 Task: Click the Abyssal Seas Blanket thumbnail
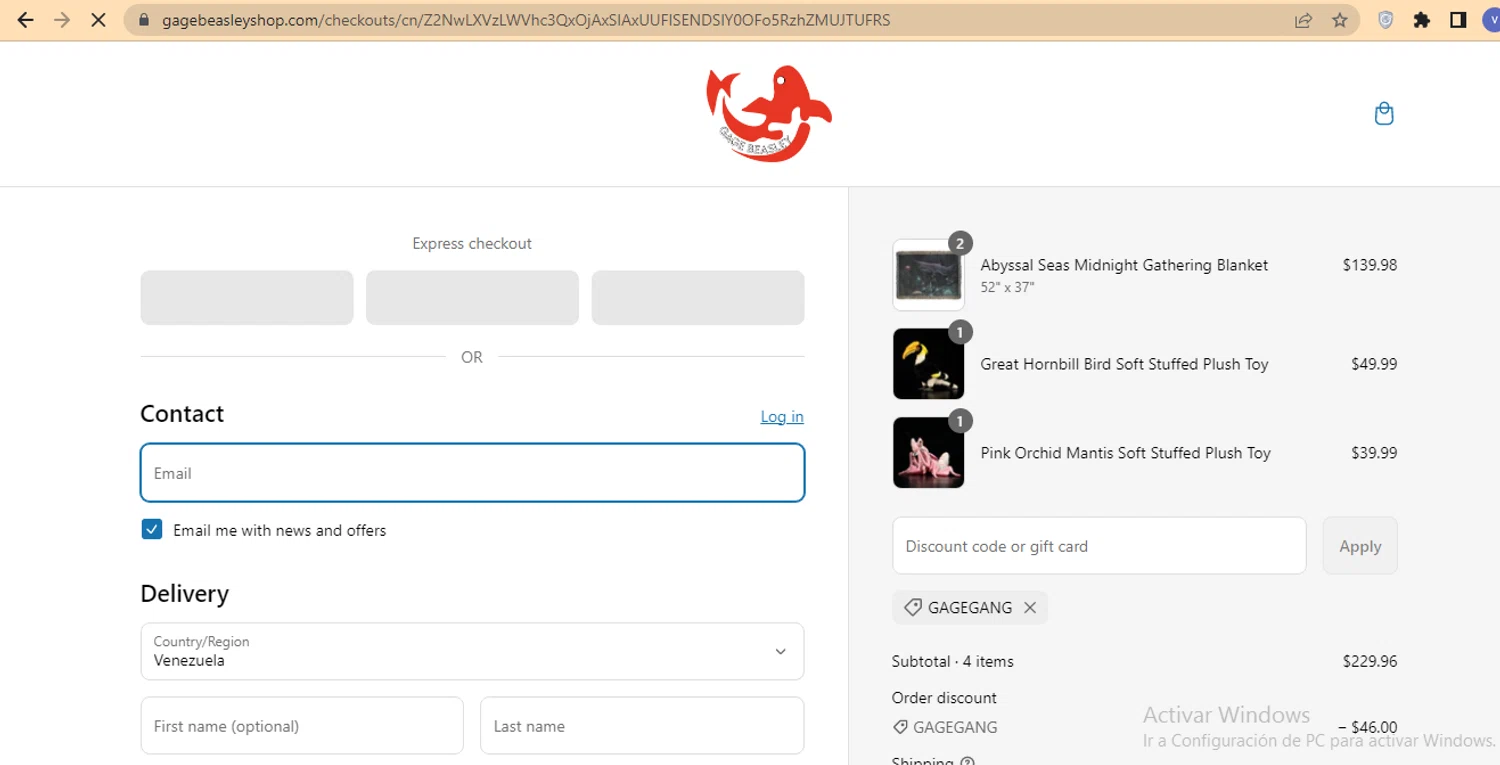928,275
